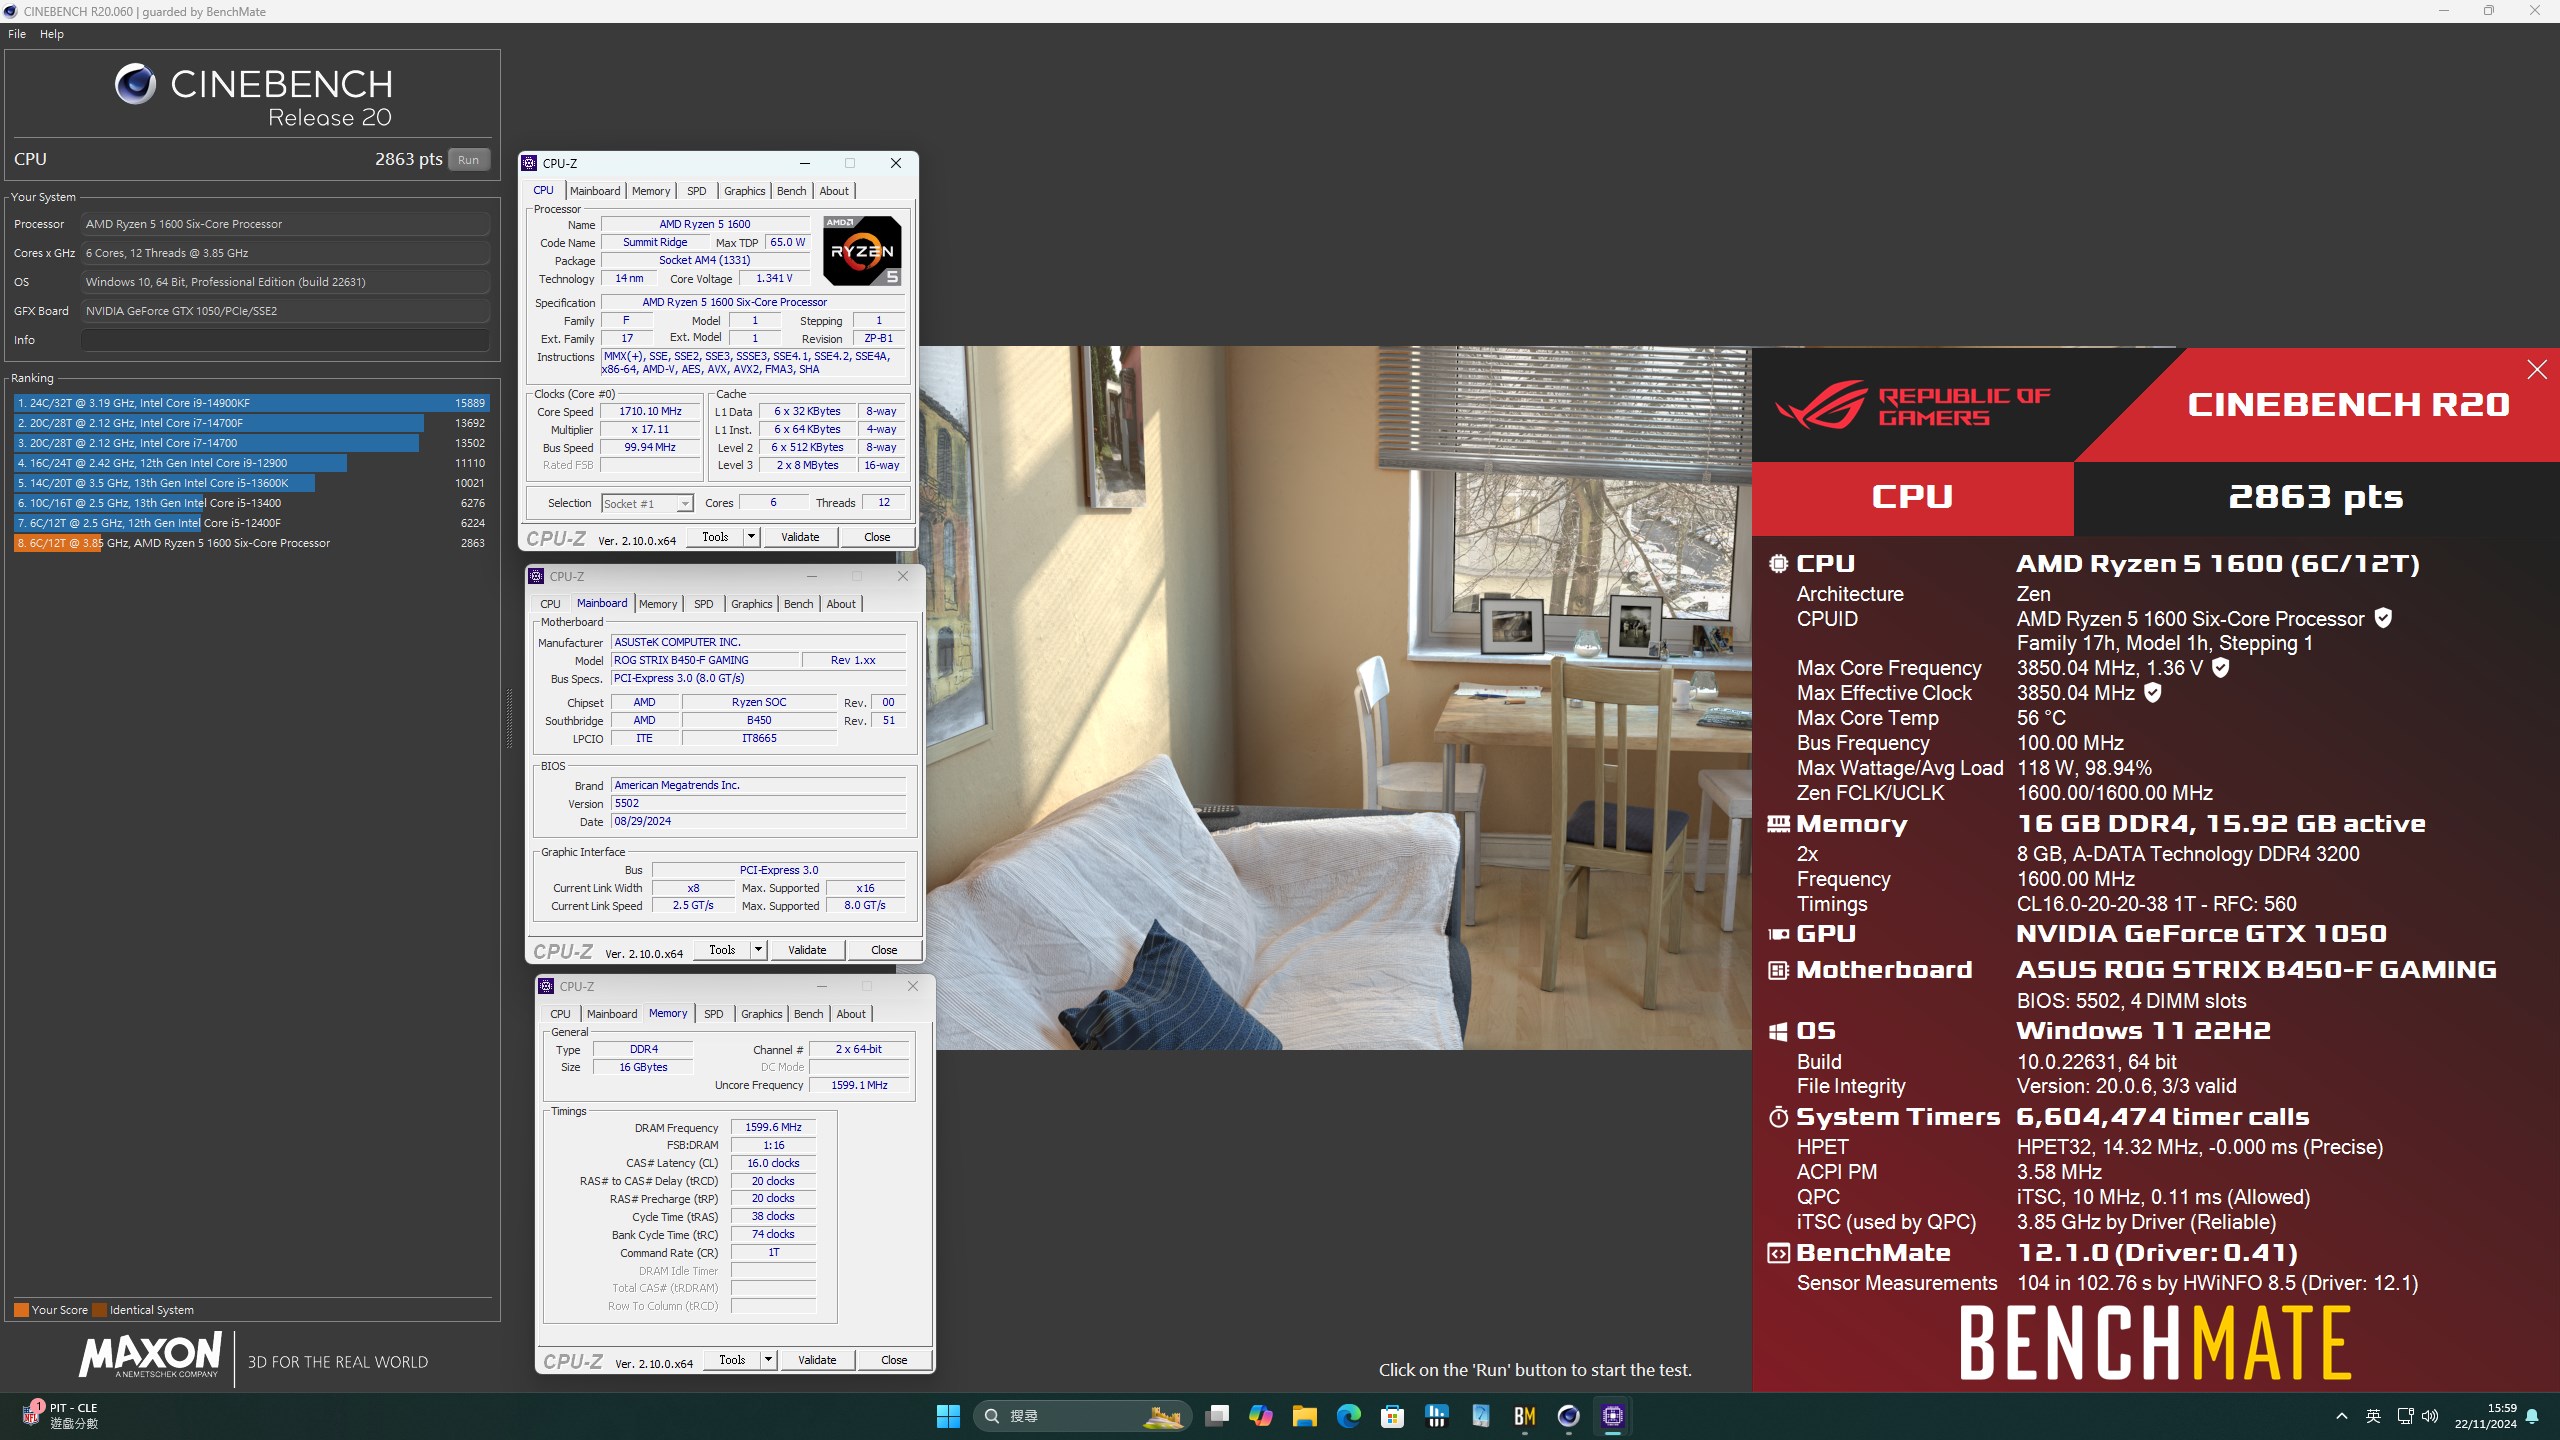The height and width of the screenshot is (1440, 2560).
Task: Open SPD tab in top CPU-Z window
Action: pyautogui.click(x=697, y=191)
